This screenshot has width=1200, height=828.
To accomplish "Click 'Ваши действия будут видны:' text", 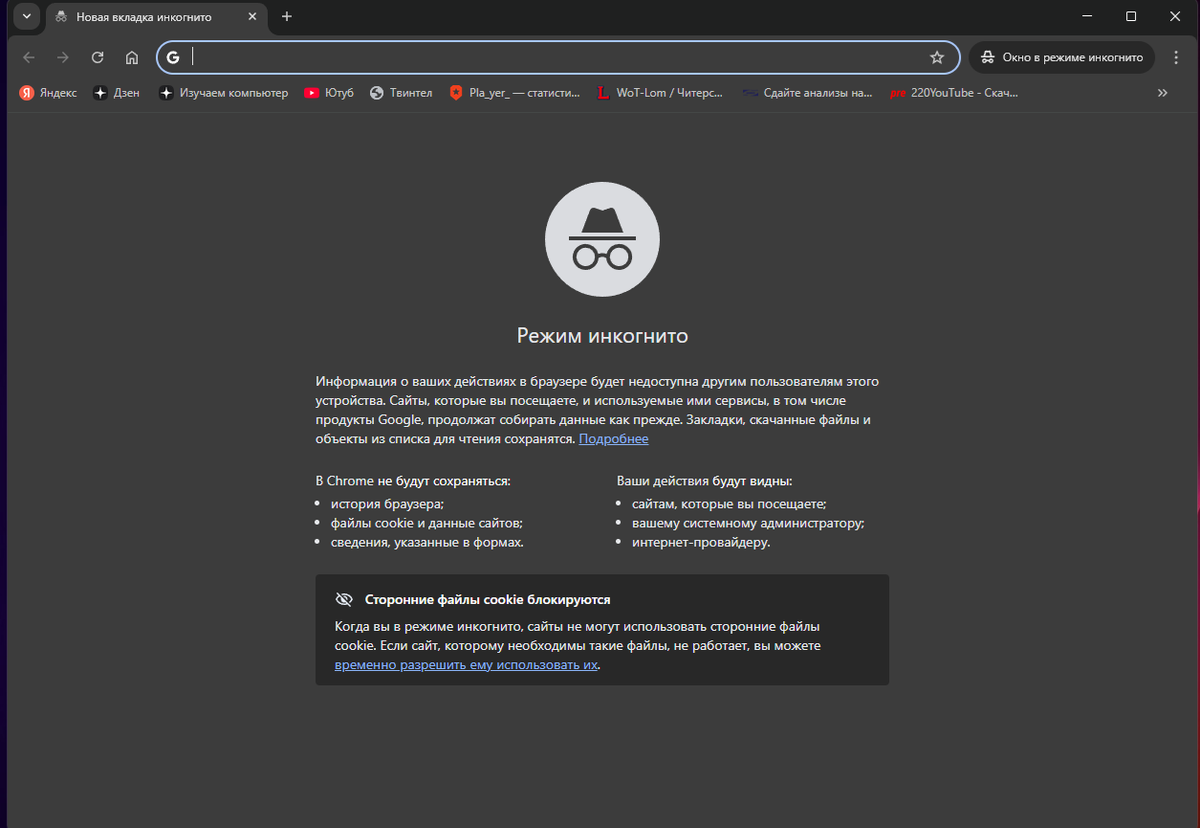I will tap(704, 481).
